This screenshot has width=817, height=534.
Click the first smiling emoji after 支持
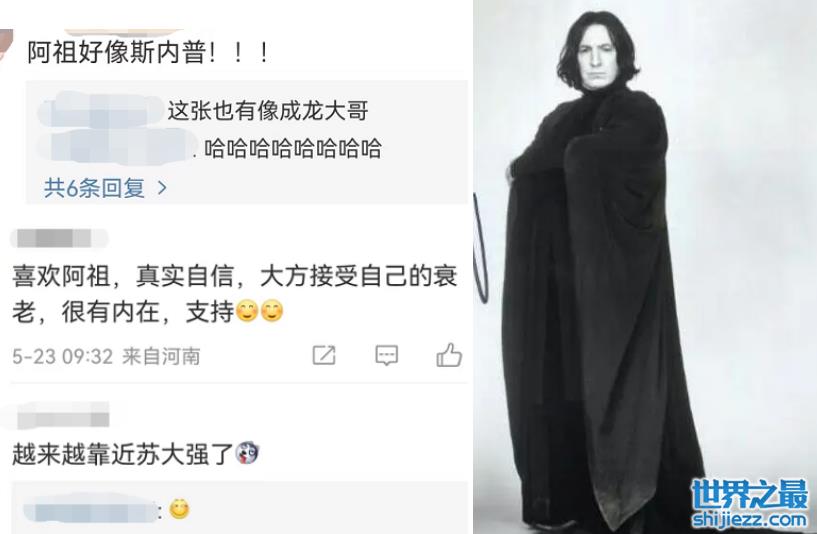(x=247, y=311)
